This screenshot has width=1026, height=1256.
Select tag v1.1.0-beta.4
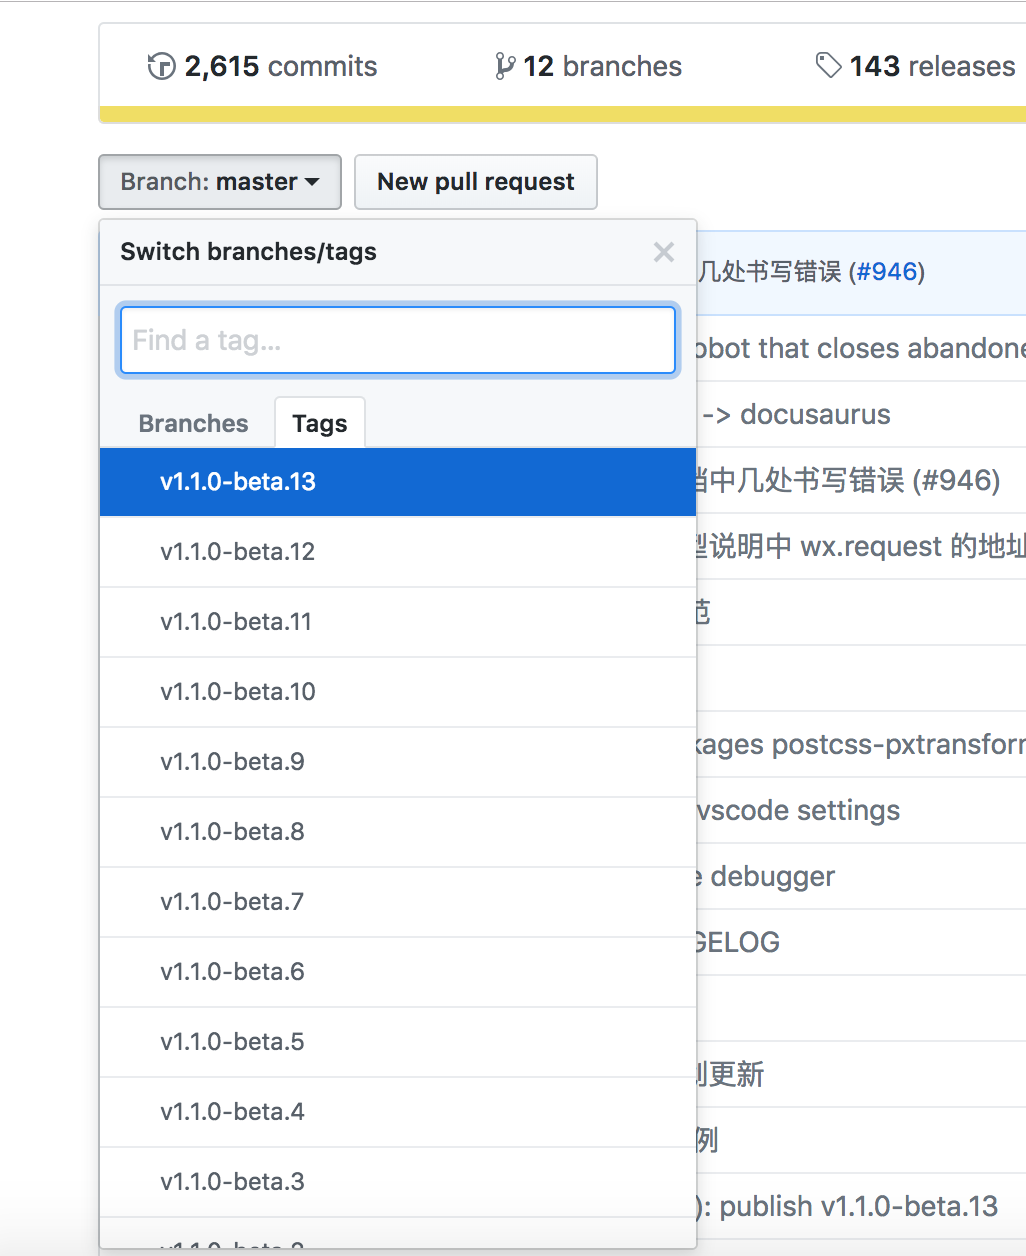[398, 1112]
